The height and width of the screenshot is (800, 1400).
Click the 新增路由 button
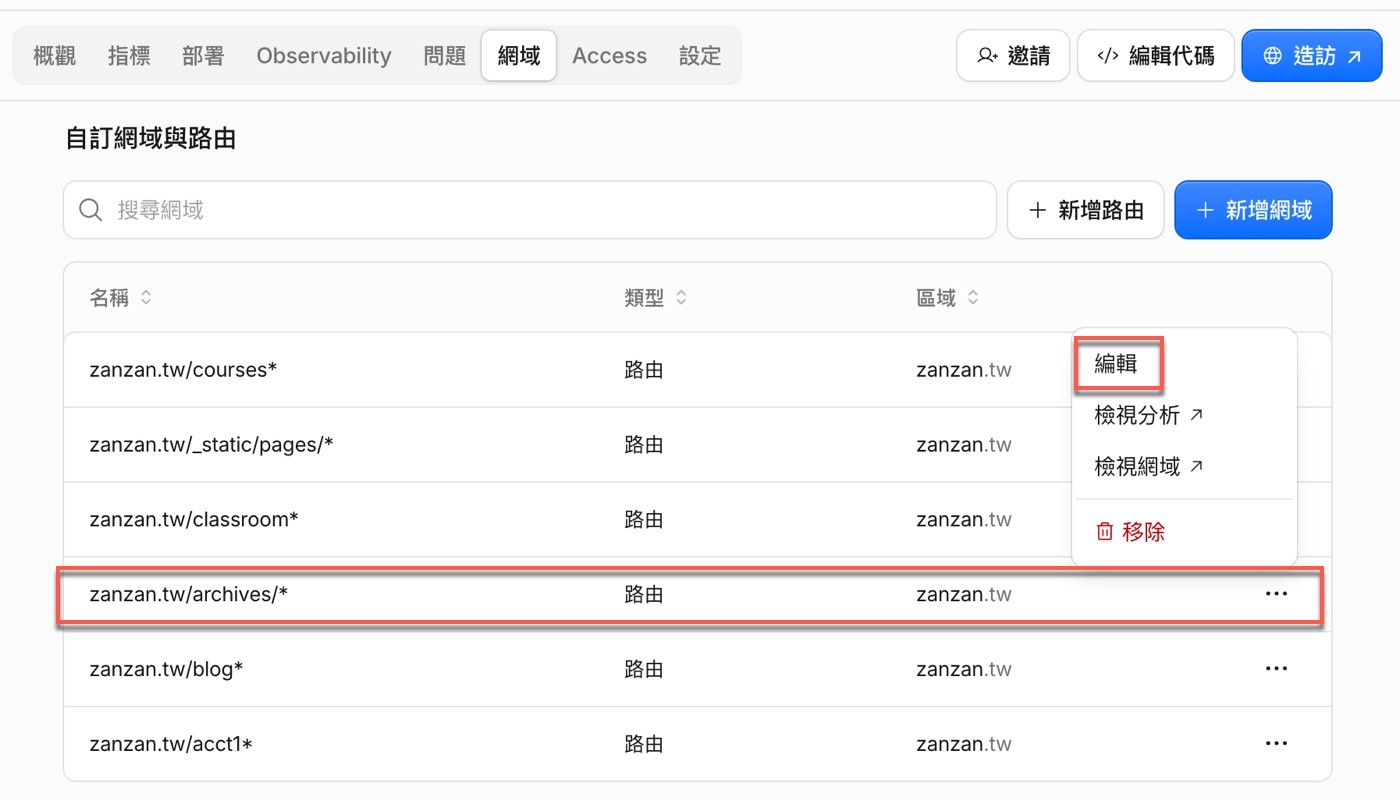point(1086,210)
